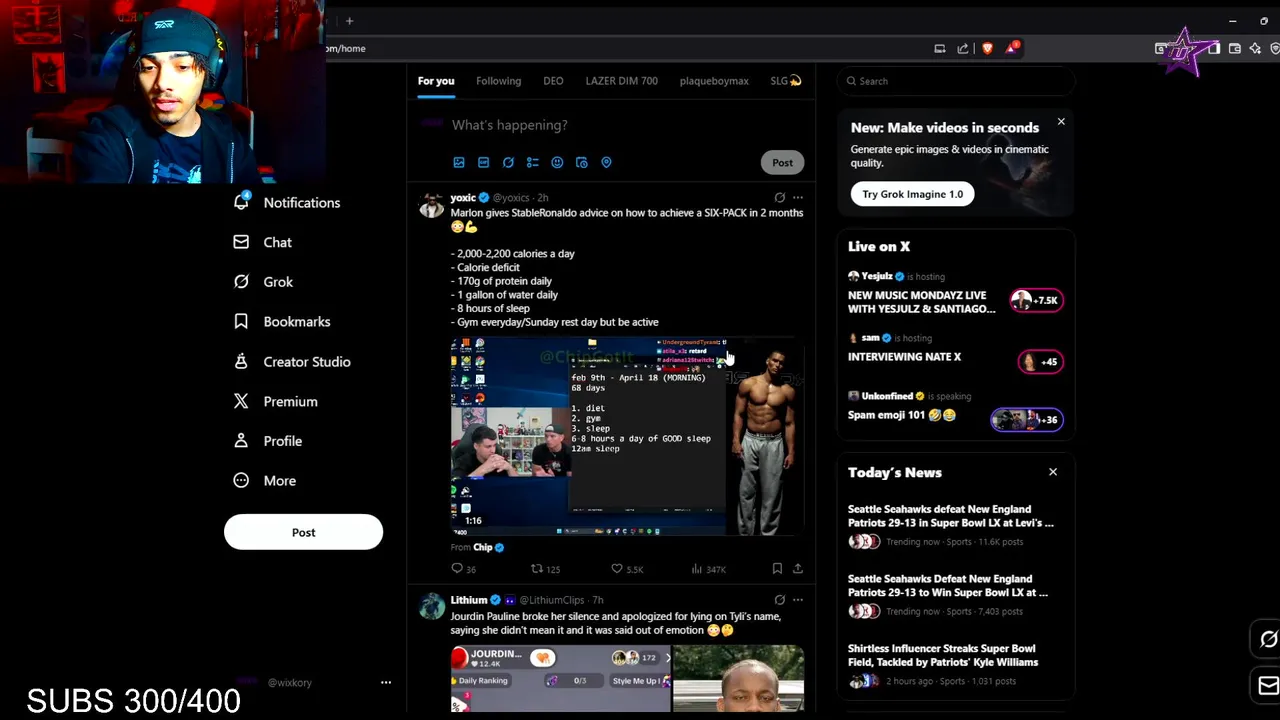Open Shirtless Influencer Streaks Super Bowl news
Viewport: 1280px width, 720px height.
point(955,664)
